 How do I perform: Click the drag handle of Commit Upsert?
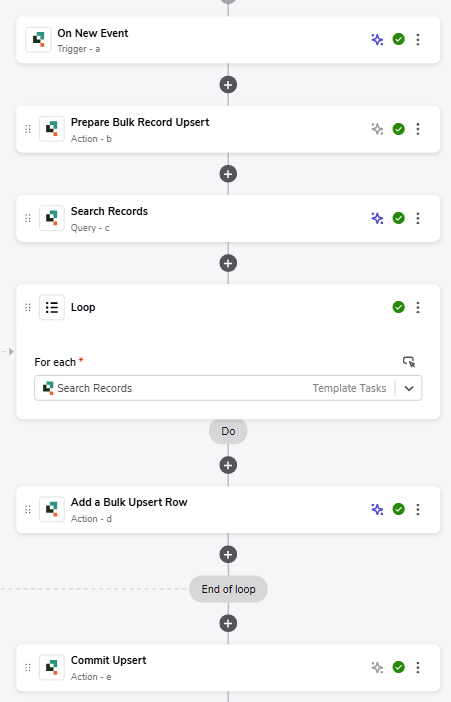pos(28,668)
